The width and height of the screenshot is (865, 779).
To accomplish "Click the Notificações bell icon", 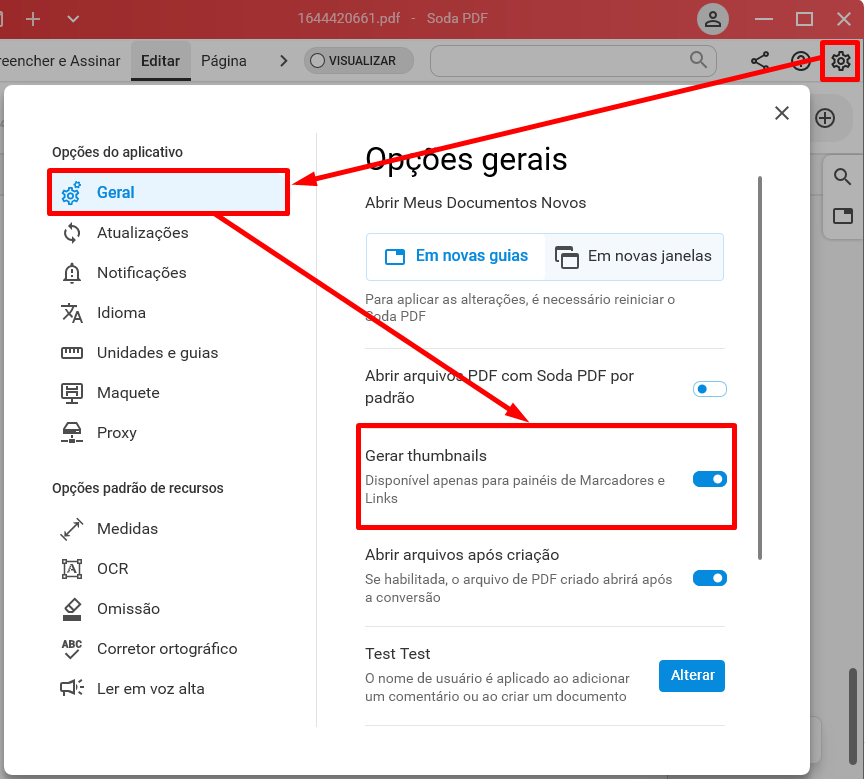I will 72,273.
